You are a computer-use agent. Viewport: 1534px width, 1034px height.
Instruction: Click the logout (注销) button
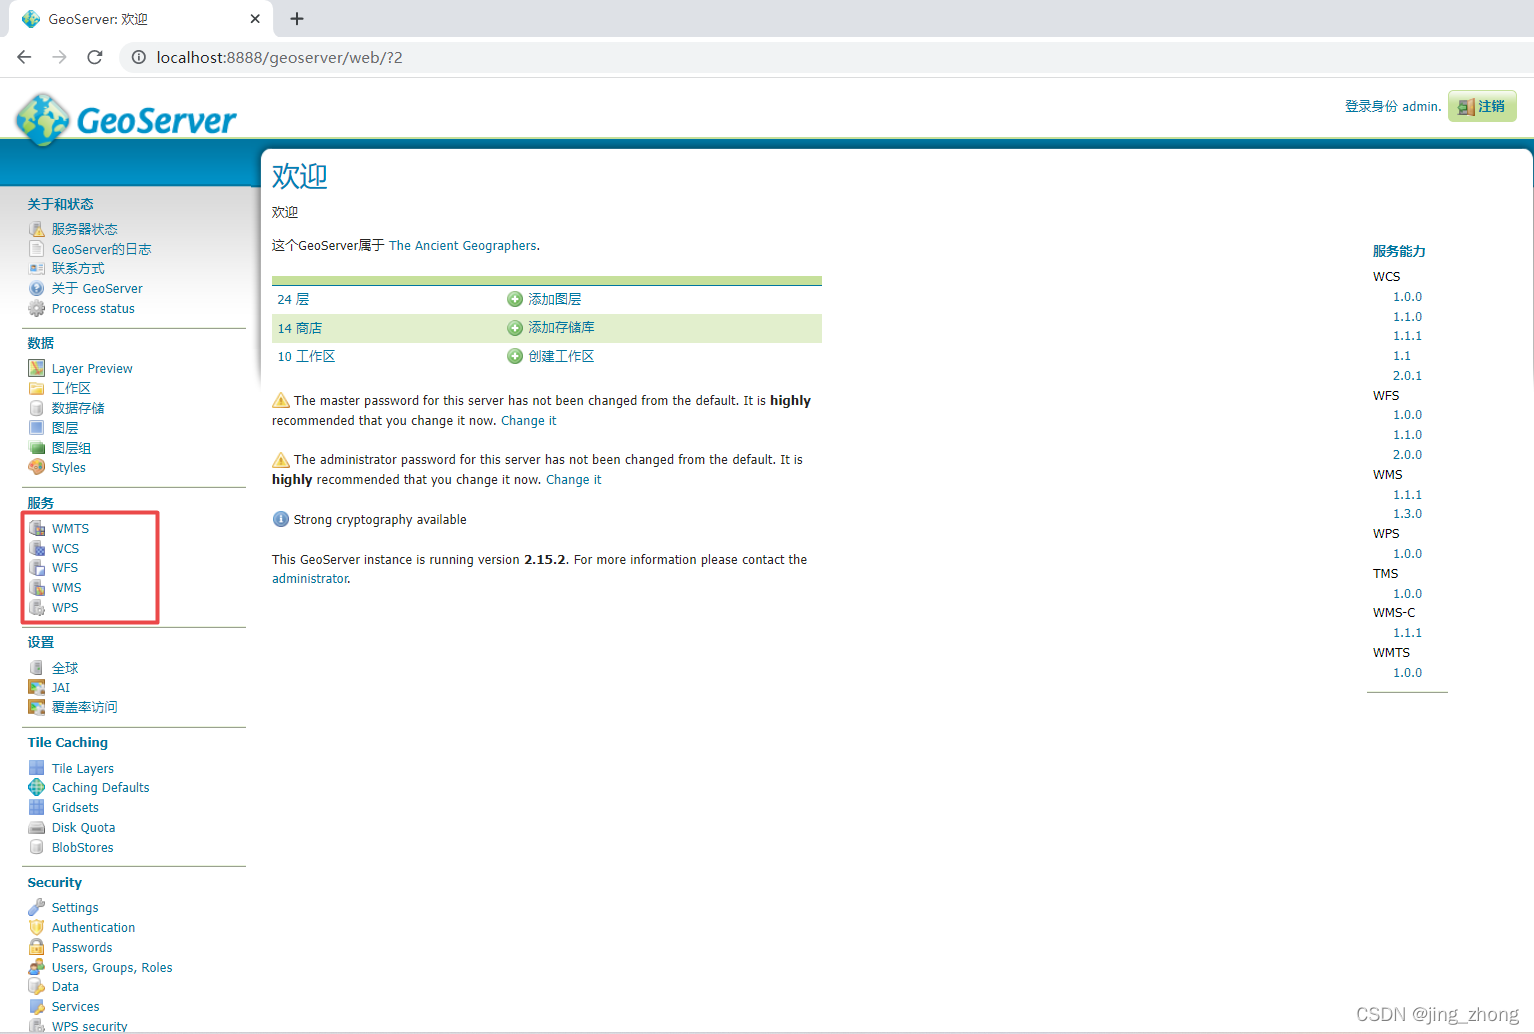(x=1482, y=106)
